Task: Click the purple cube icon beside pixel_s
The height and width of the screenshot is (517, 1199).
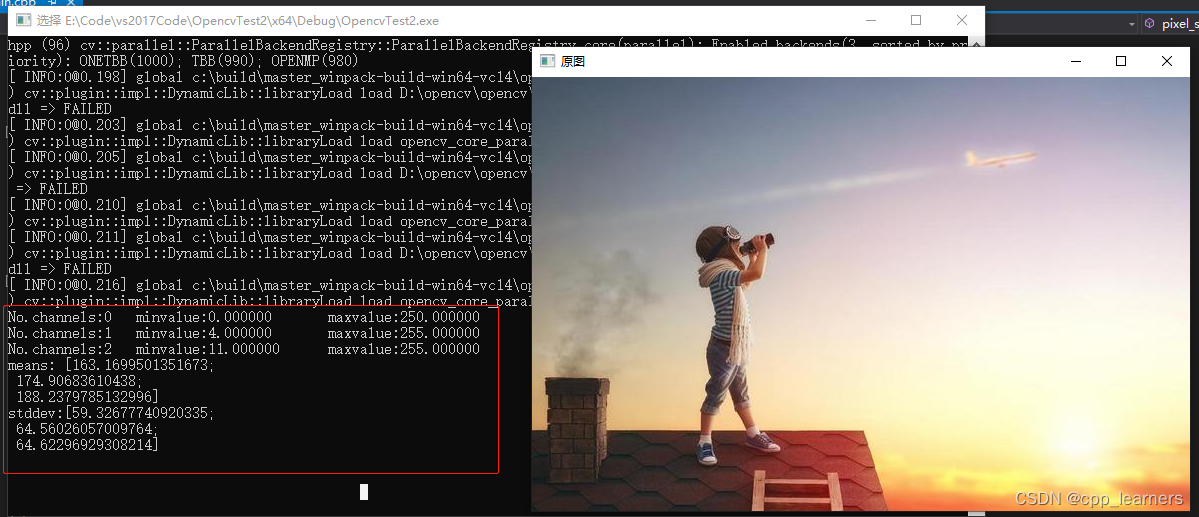Action: tap(1149, 24)
